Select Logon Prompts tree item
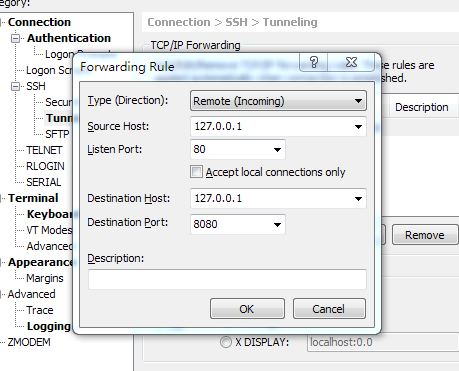The width and height of the screenshot is (459, 371). click(59, 54)
